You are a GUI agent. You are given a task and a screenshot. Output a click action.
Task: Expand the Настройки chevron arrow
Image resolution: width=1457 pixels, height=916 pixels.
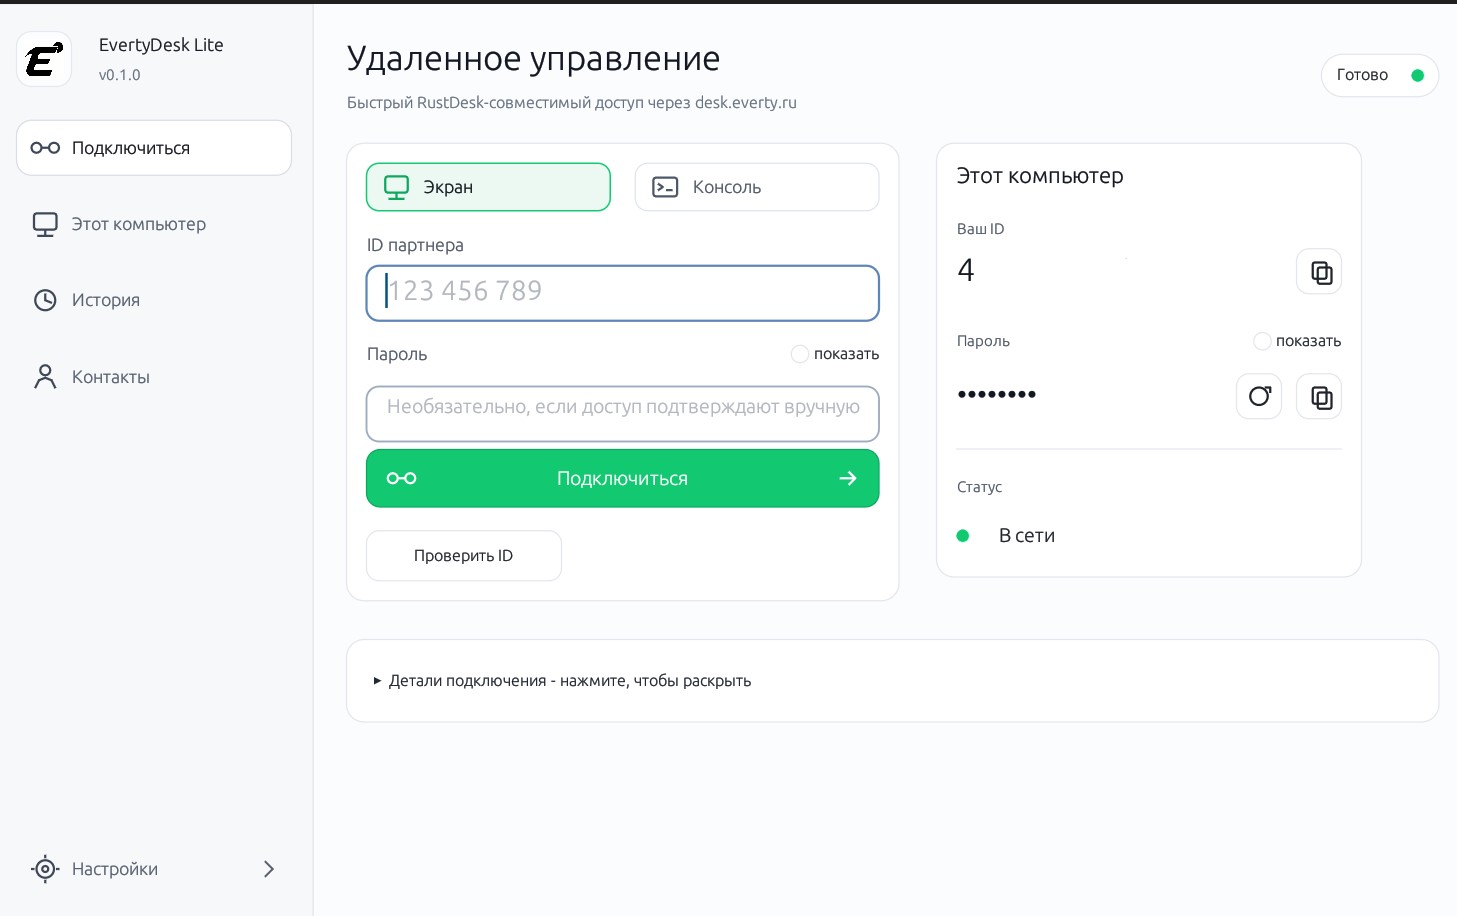click(268, 869)
